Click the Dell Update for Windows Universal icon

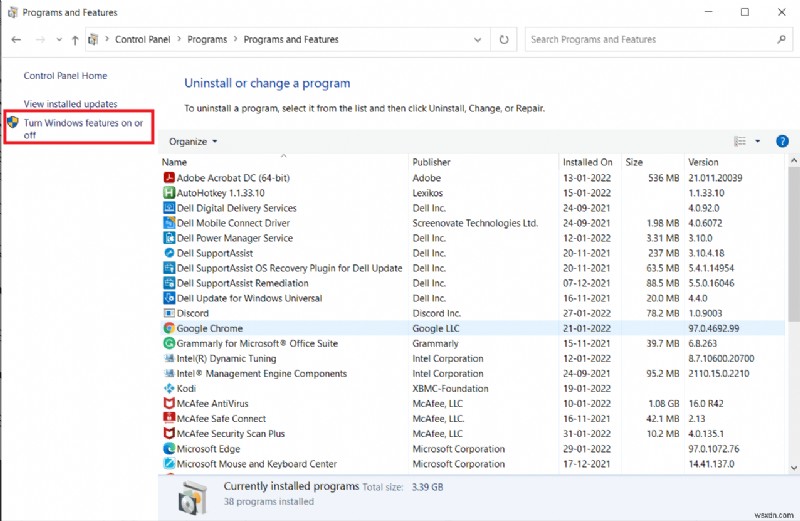[x=169, y=298]
